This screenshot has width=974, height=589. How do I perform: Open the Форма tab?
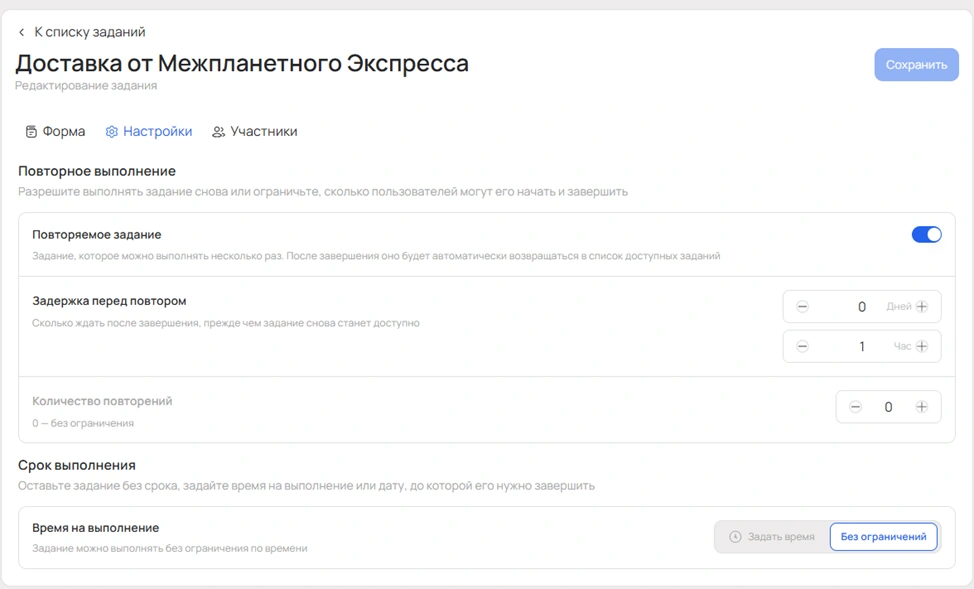pos(55,132)
